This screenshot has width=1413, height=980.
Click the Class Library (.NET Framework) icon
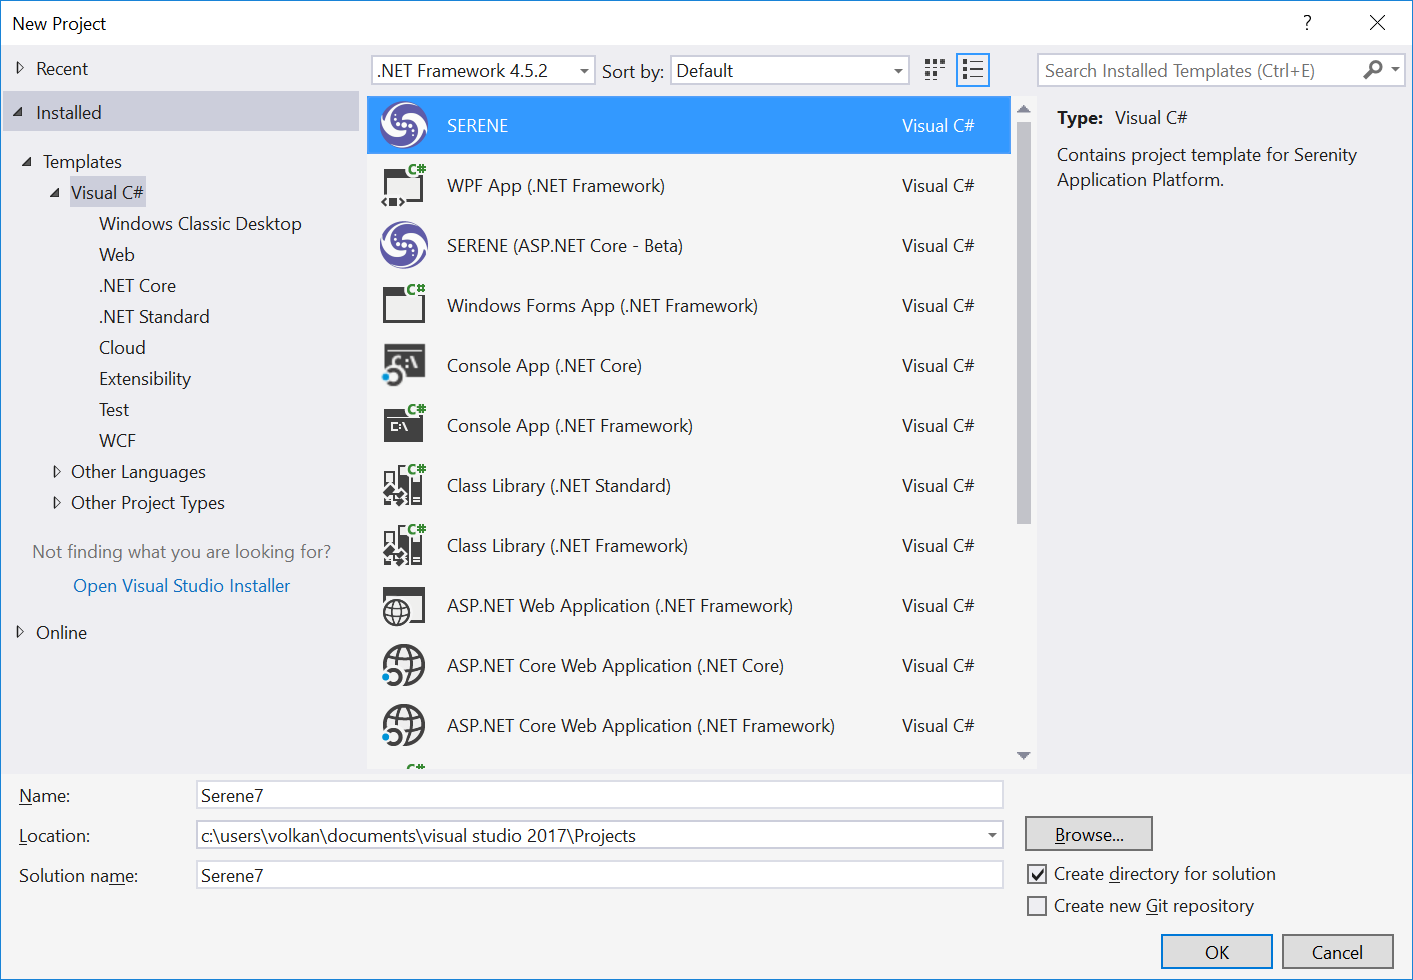(x=404, y=546)
